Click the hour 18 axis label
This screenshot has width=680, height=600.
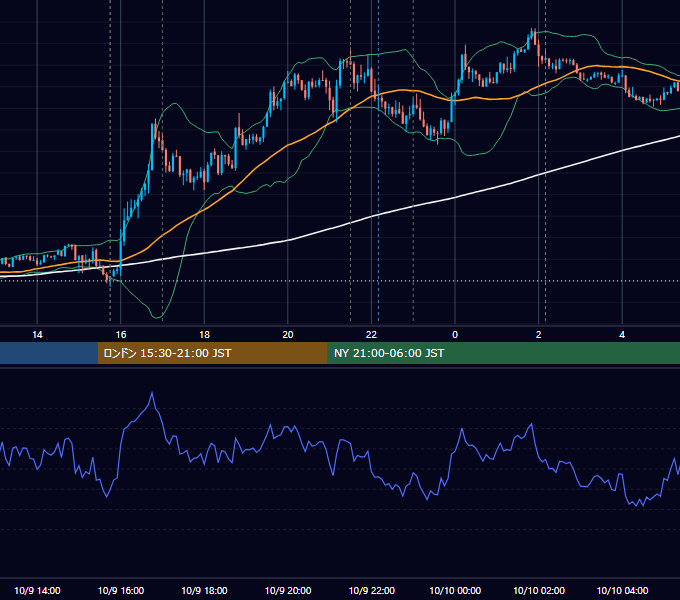(x=204, y=335)
